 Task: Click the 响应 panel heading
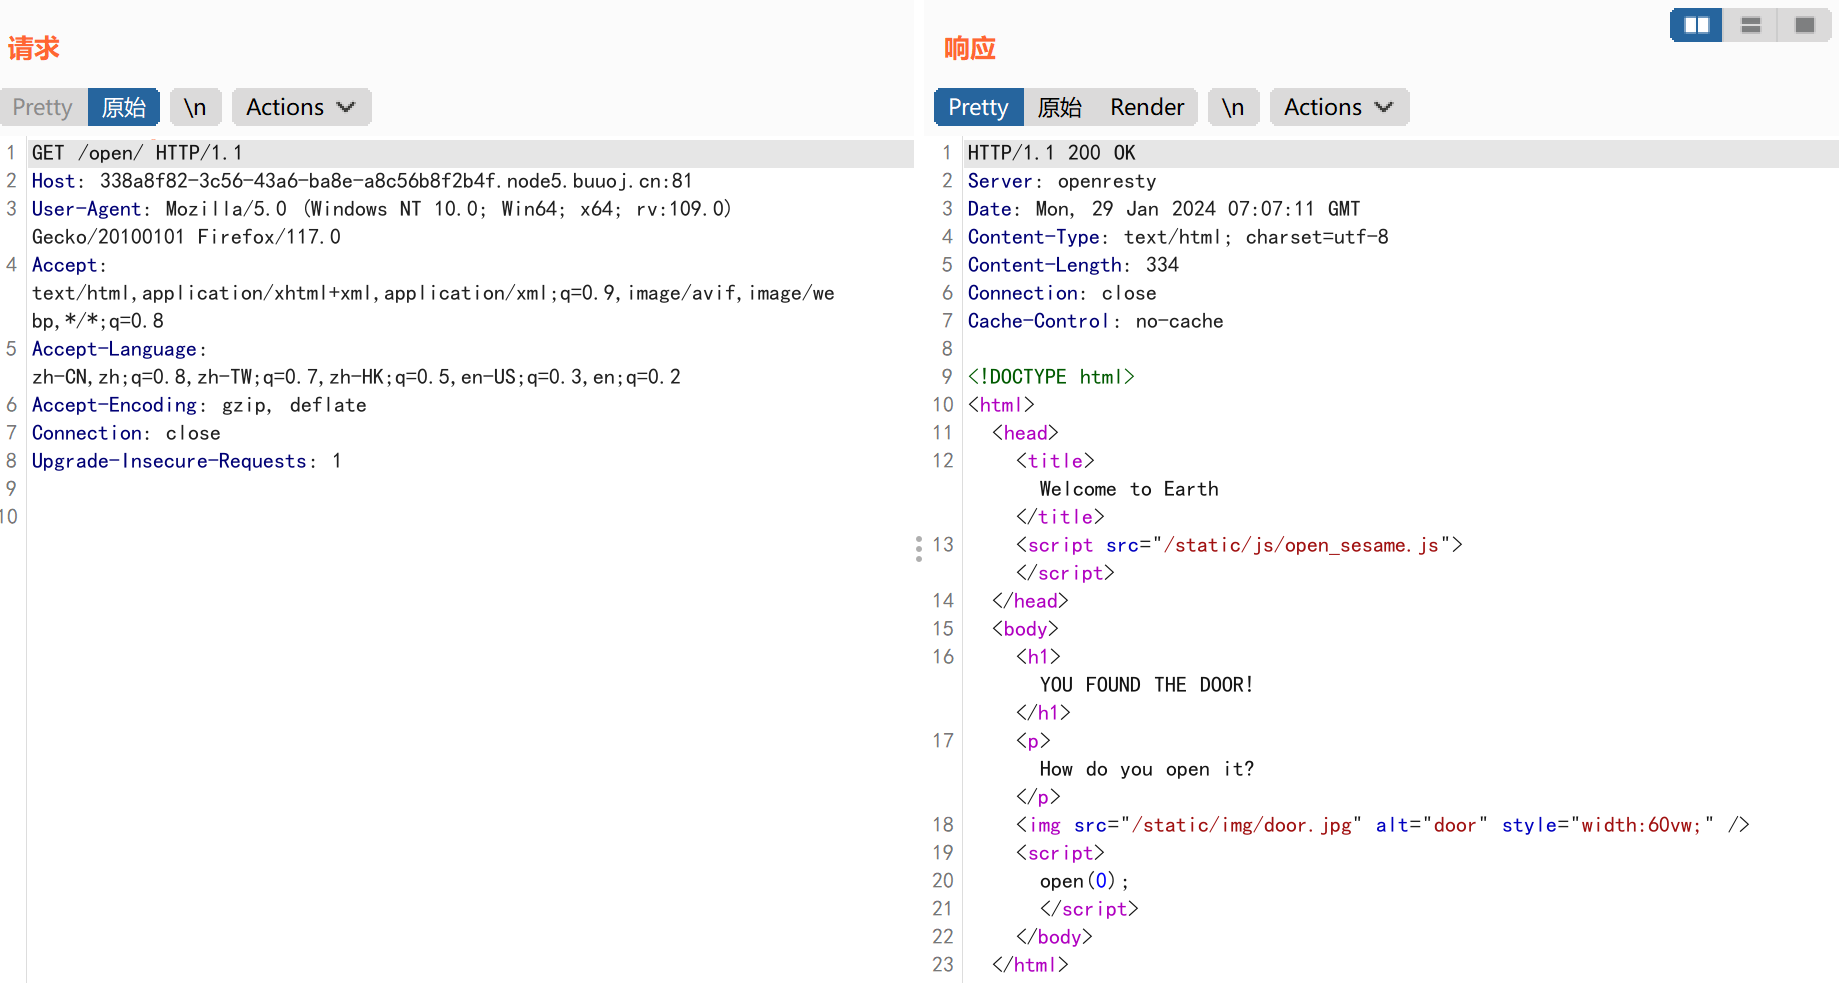click(x=970, y=48)
